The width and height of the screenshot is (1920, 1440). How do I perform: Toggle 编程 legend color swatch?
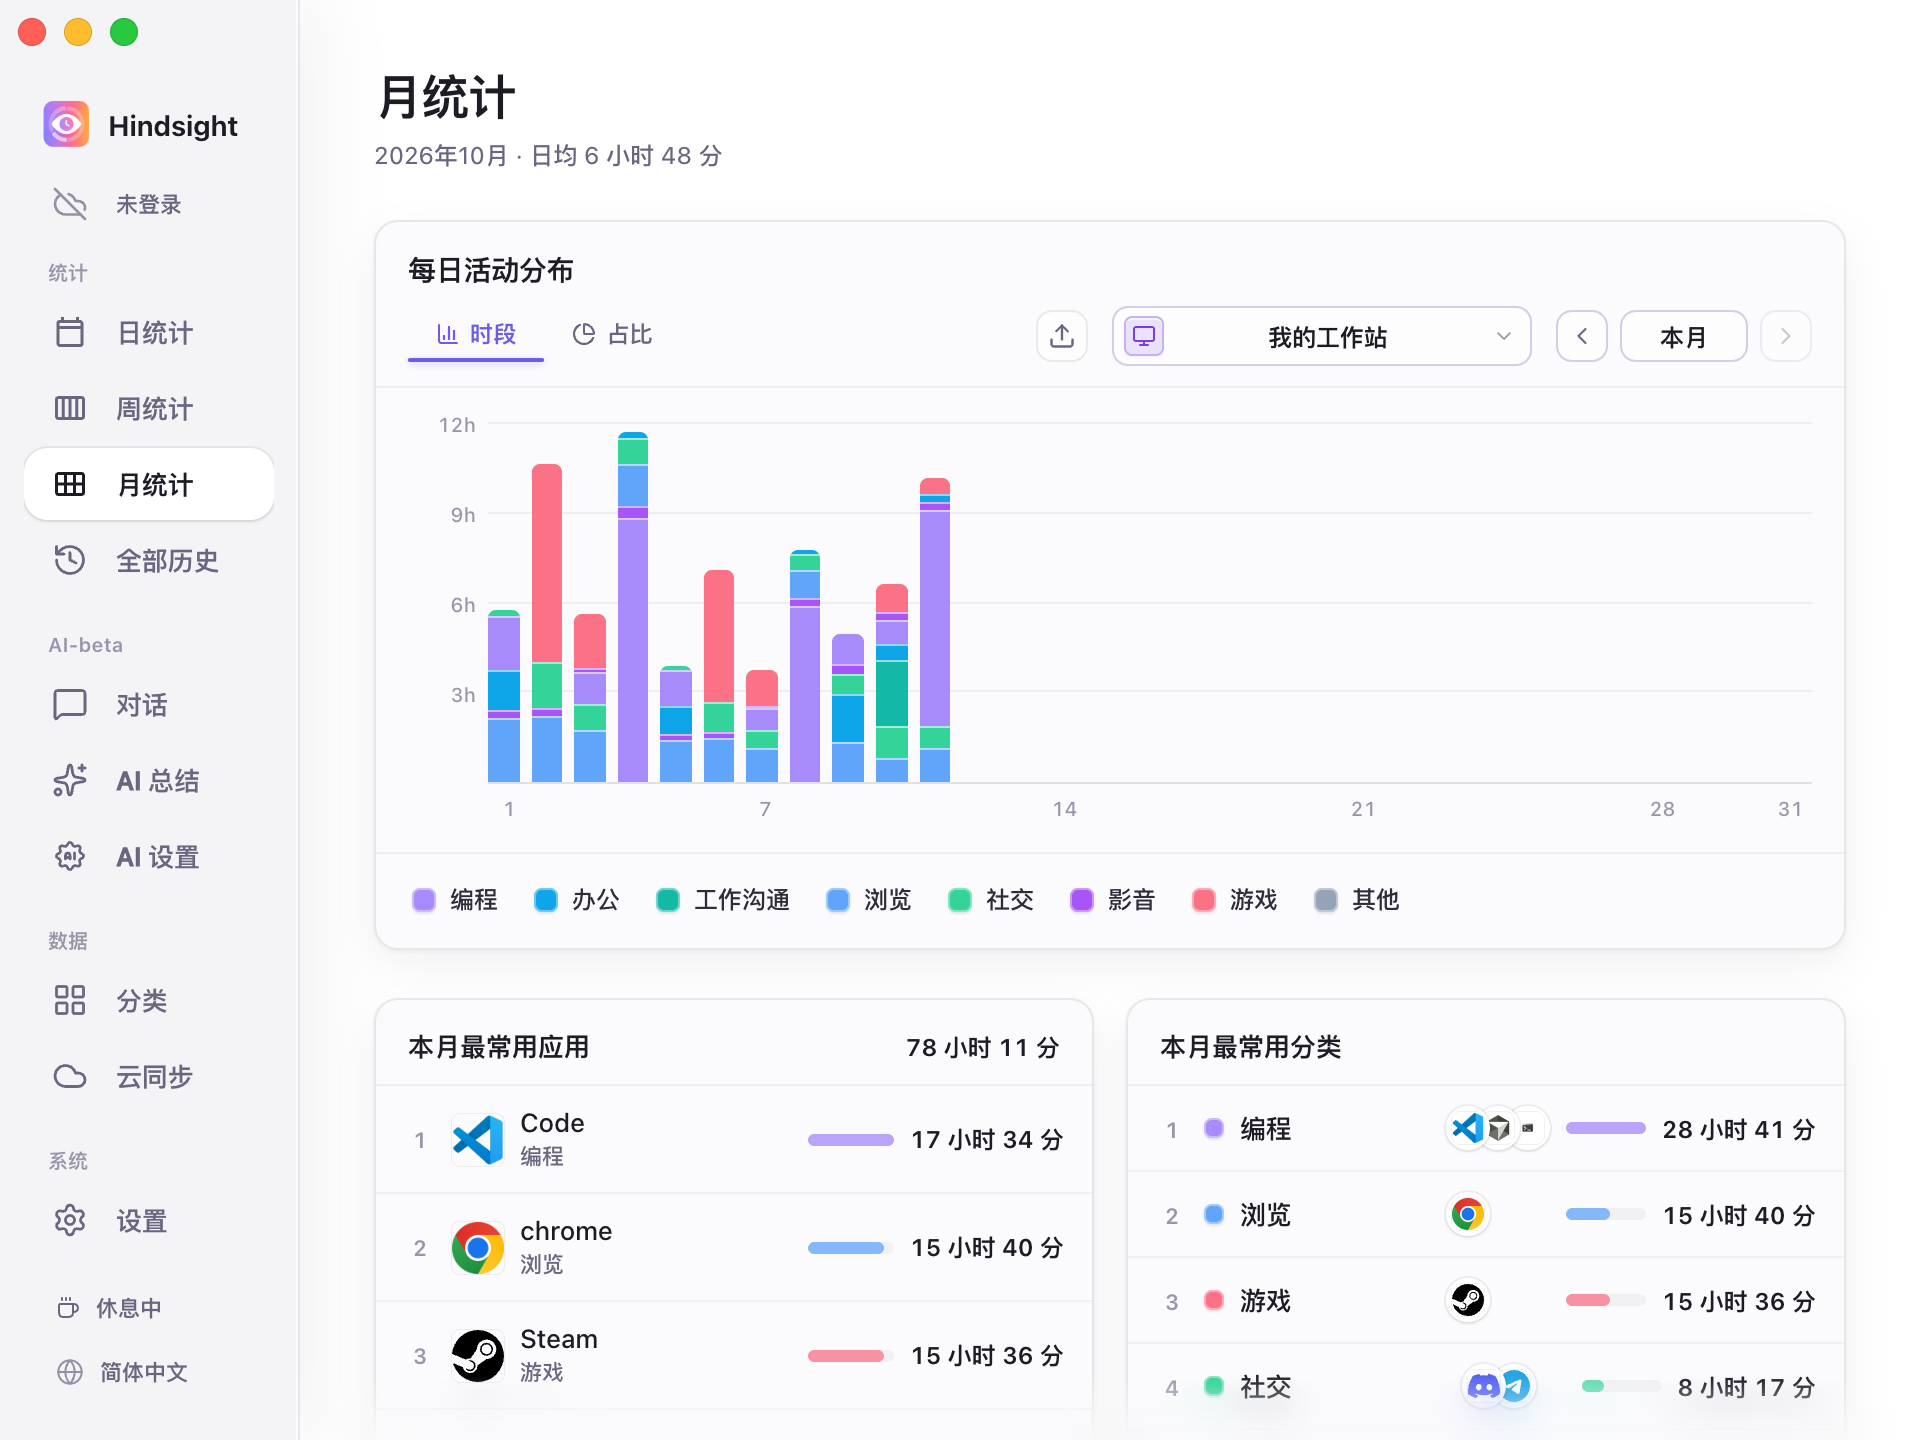[x=424, y=900]
